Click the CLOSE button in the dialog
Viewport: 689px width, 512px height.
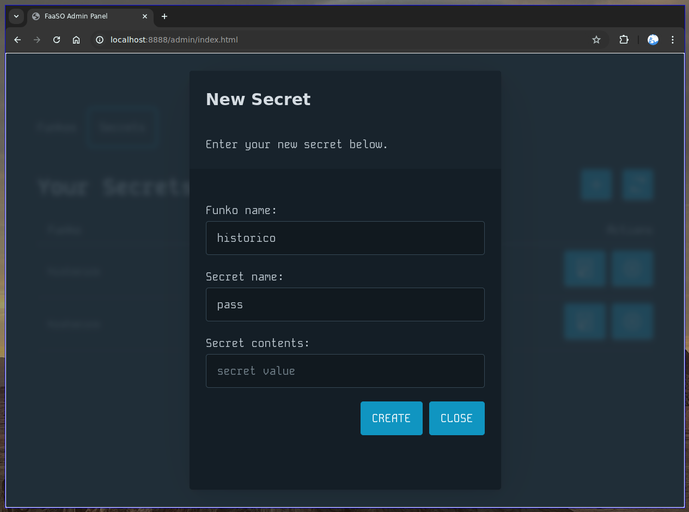[x=457, y=418]
